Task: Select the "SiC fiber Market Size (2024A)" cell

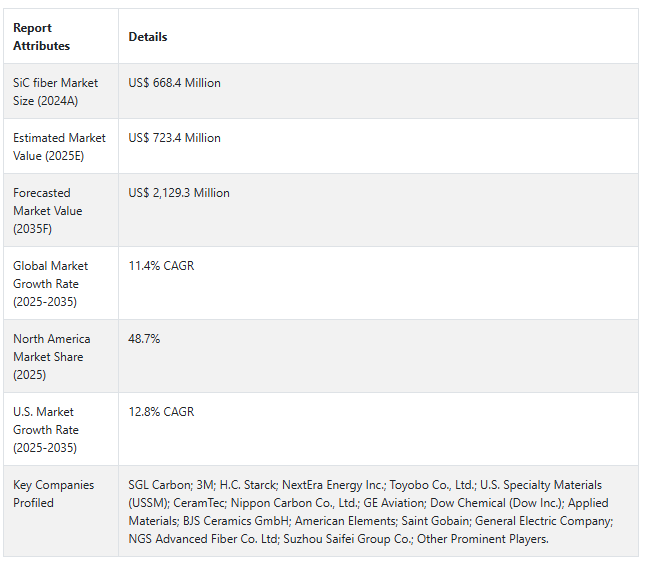Action: (55, 92)
